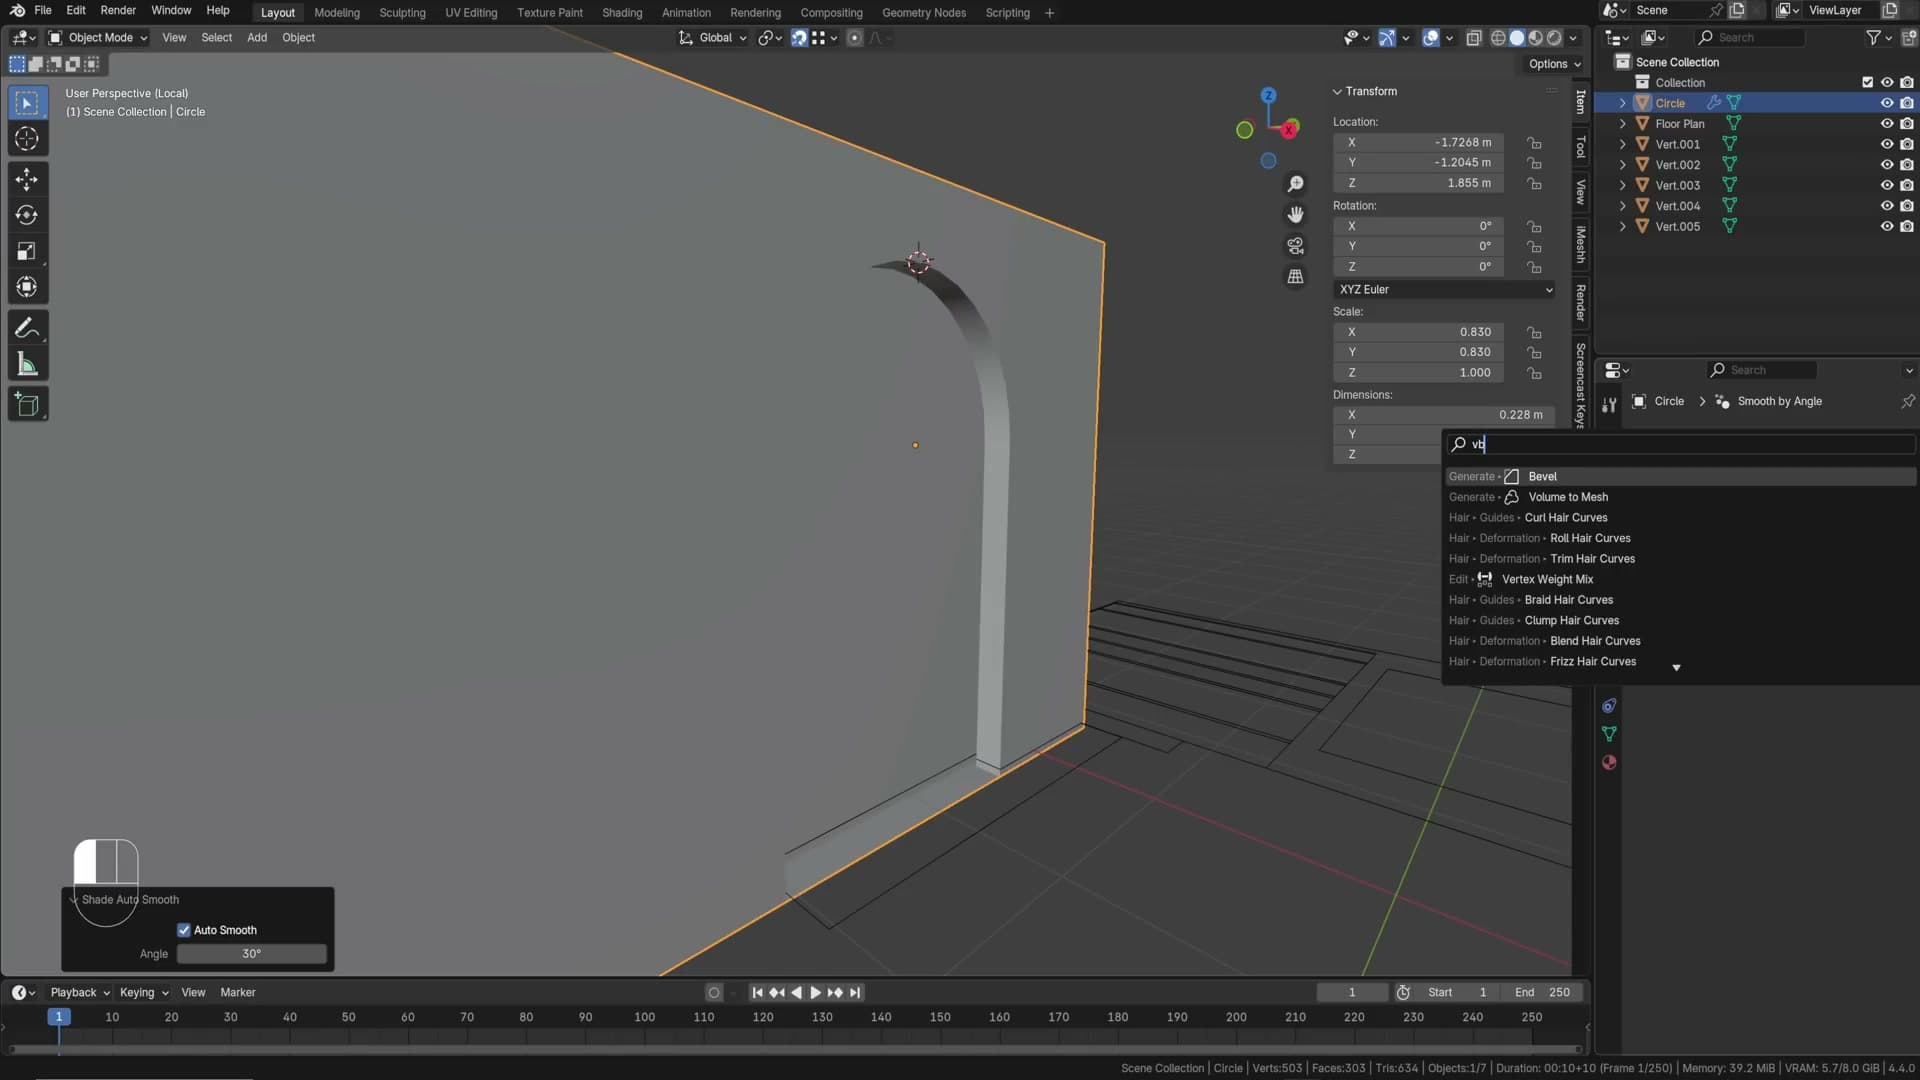This screenshot has width=1920, height=1080.
Task: Open the XYZ Euler rotation mode dropdown
Action: coord(1444,290)
